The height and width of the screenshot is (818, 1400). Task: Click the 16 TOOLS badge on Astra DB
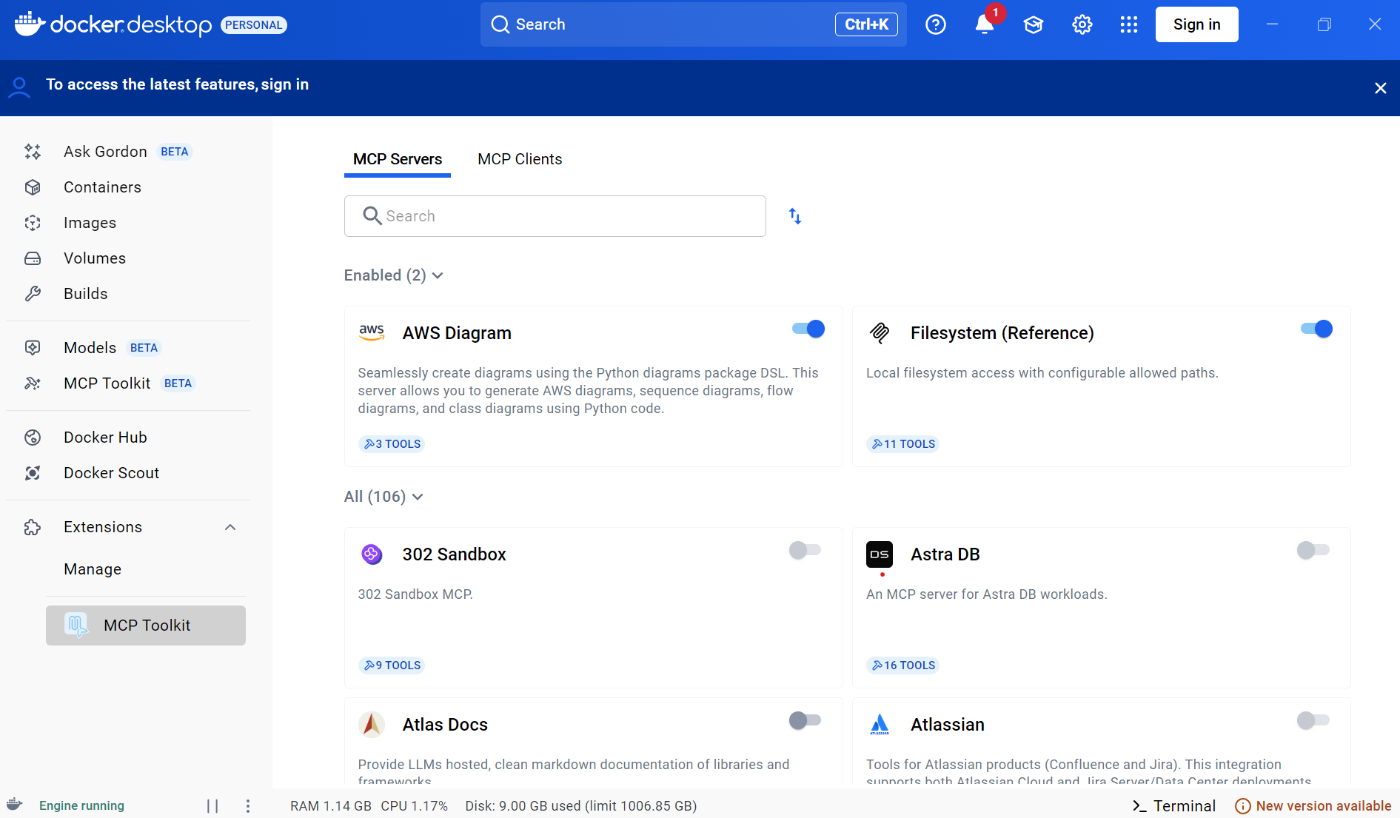[x=903, y=665]
